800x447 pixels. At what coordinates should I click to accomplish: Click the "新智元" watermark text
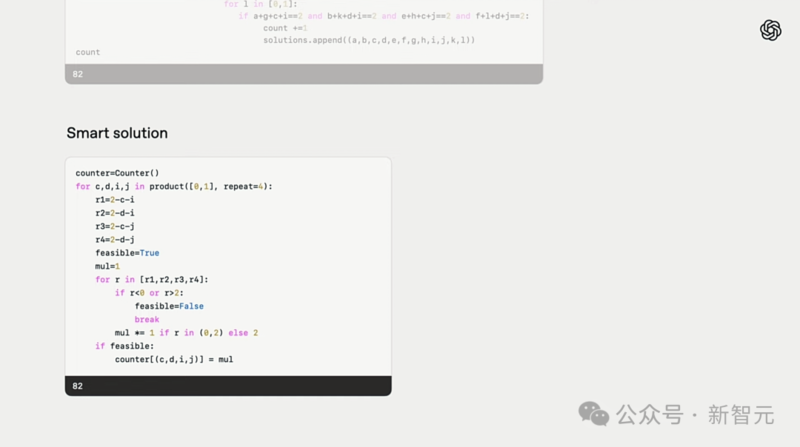pos(741,414)
